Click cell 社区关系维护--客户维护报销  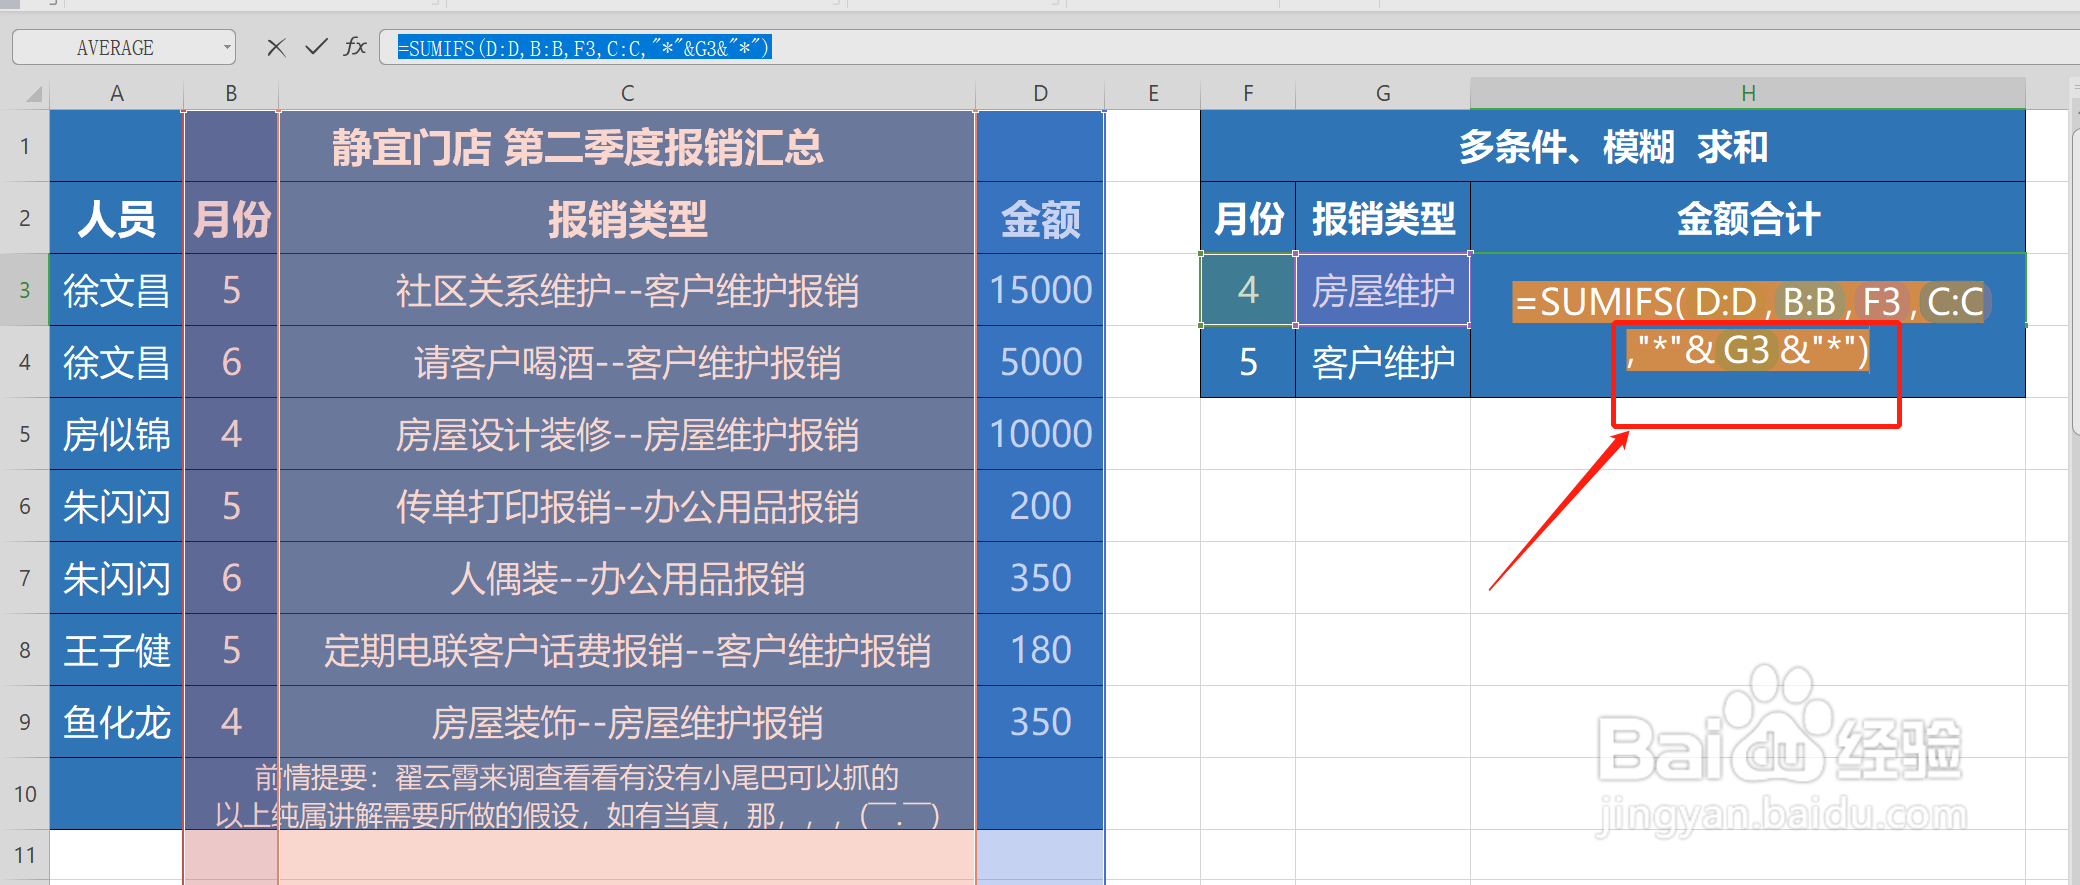pos(627,290)
